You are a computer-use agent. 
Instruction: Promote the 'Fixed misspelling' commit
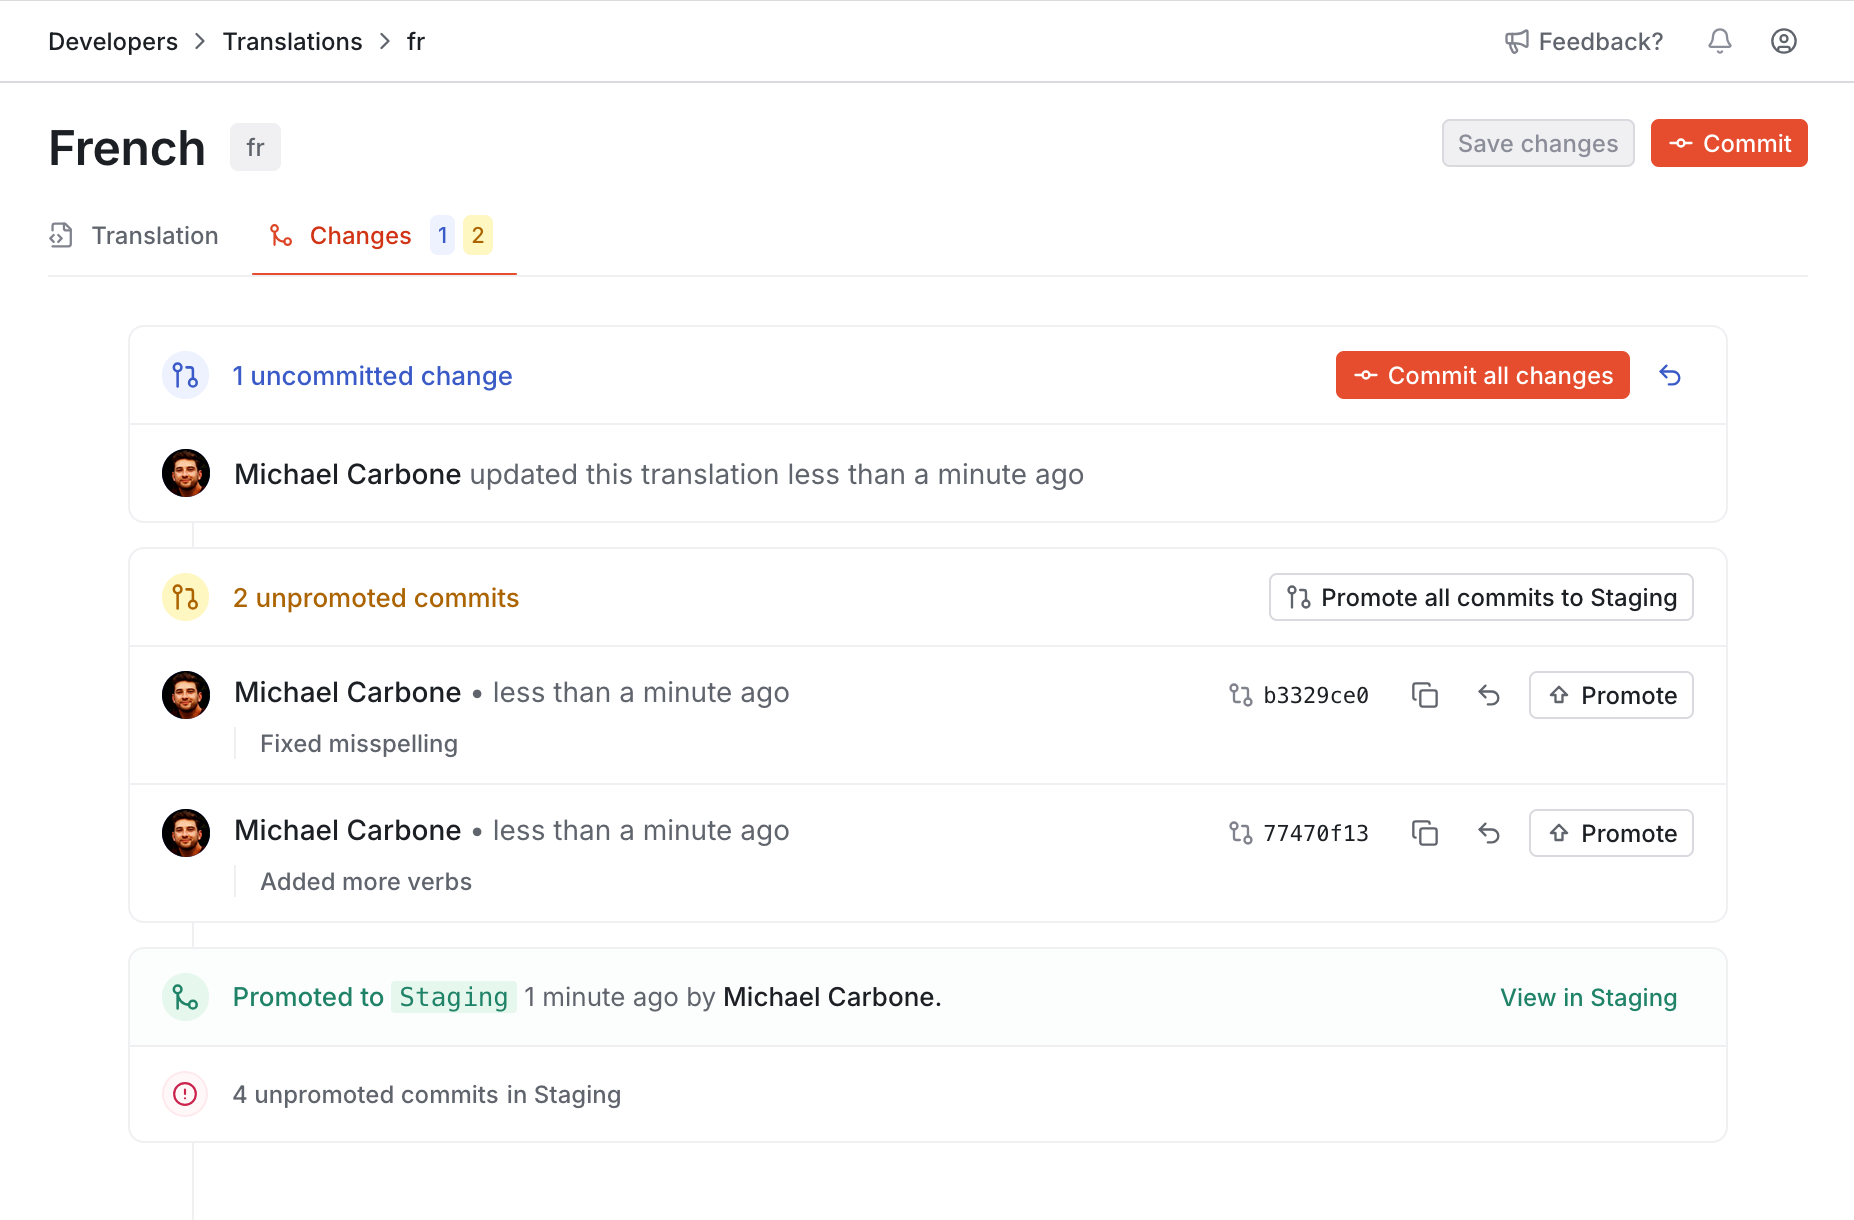[x=1610, y=695]
